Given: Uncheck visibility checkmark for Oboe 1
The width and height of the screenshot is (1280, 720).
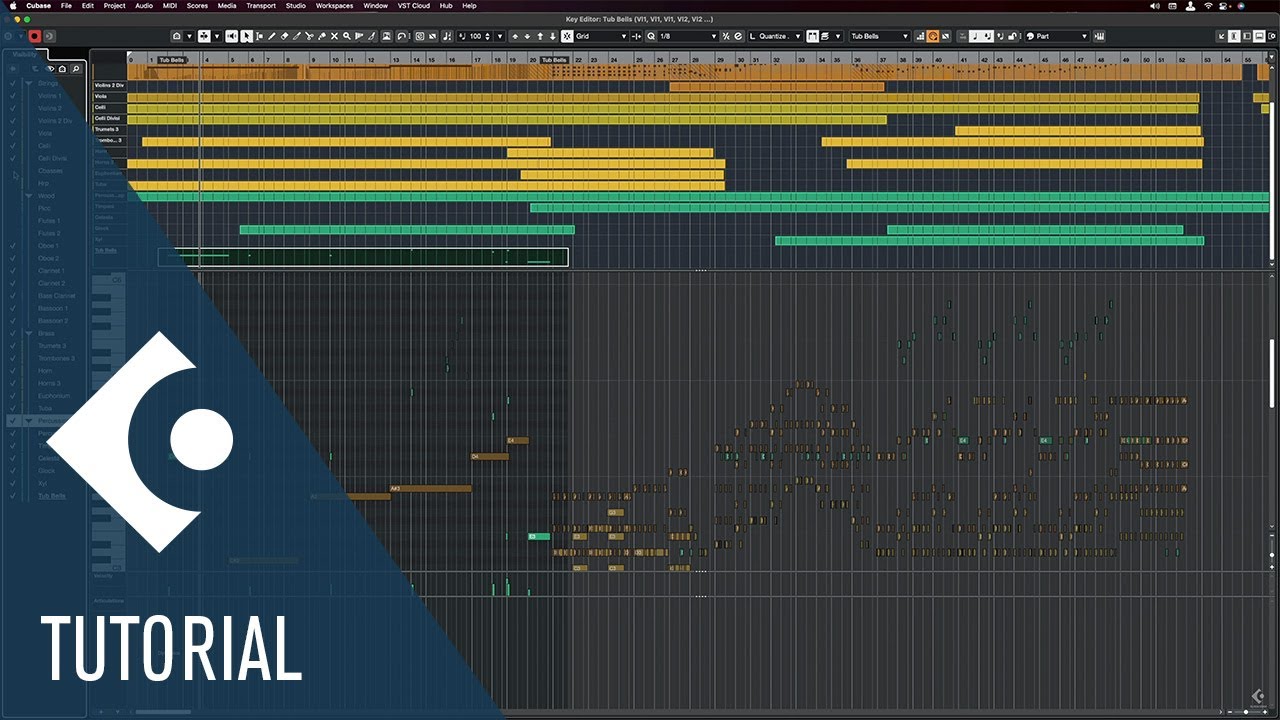Looking at the screenshot, I should [x=13, y=246].
